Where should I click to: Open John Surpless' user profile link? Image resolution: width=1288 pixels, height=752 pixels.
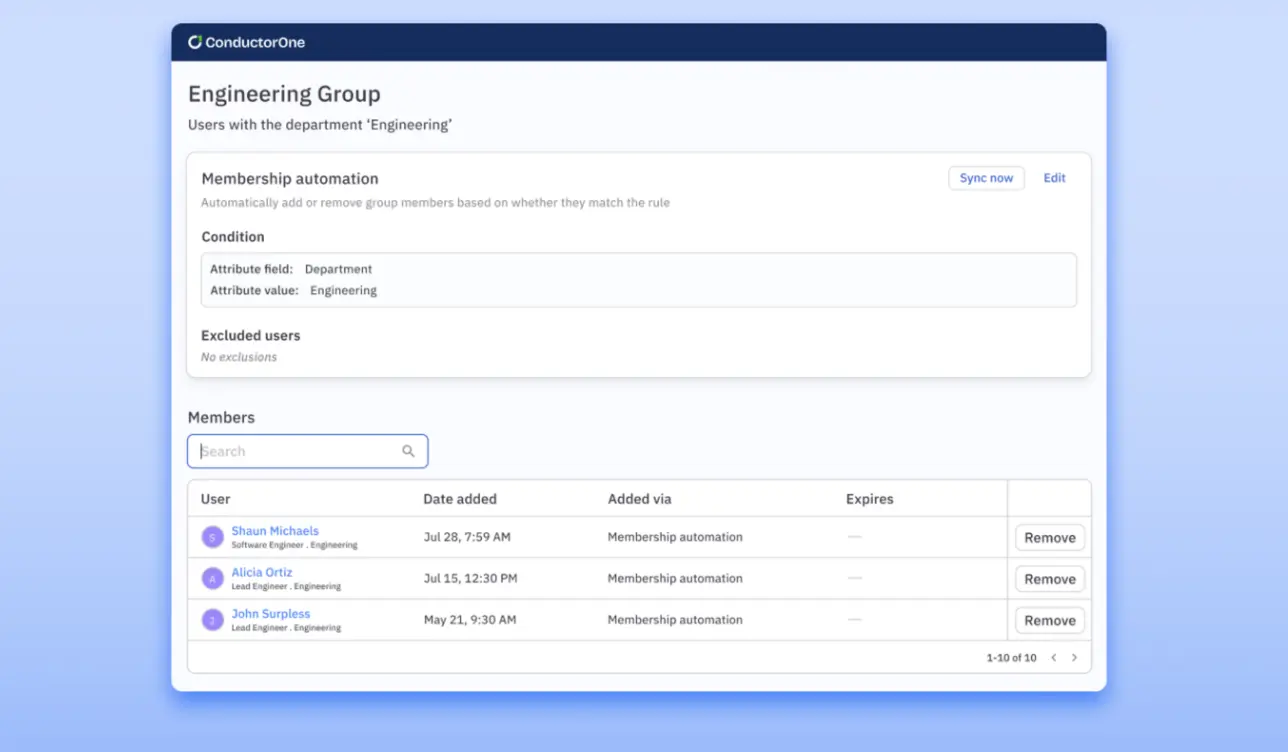(x=271, y=614)
